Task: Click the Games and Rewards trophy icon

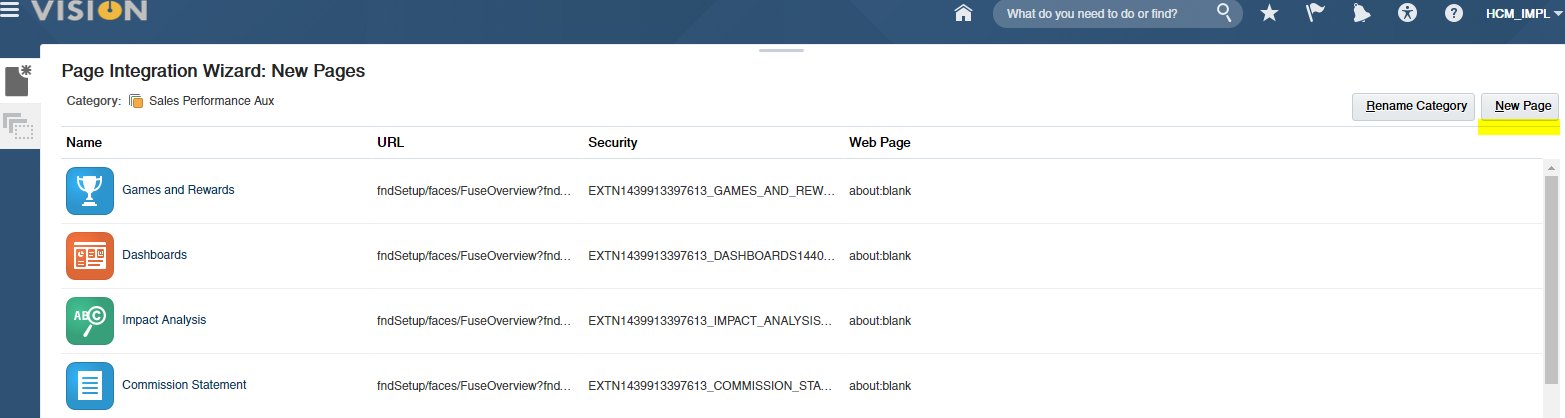Action: click(90, 190)
